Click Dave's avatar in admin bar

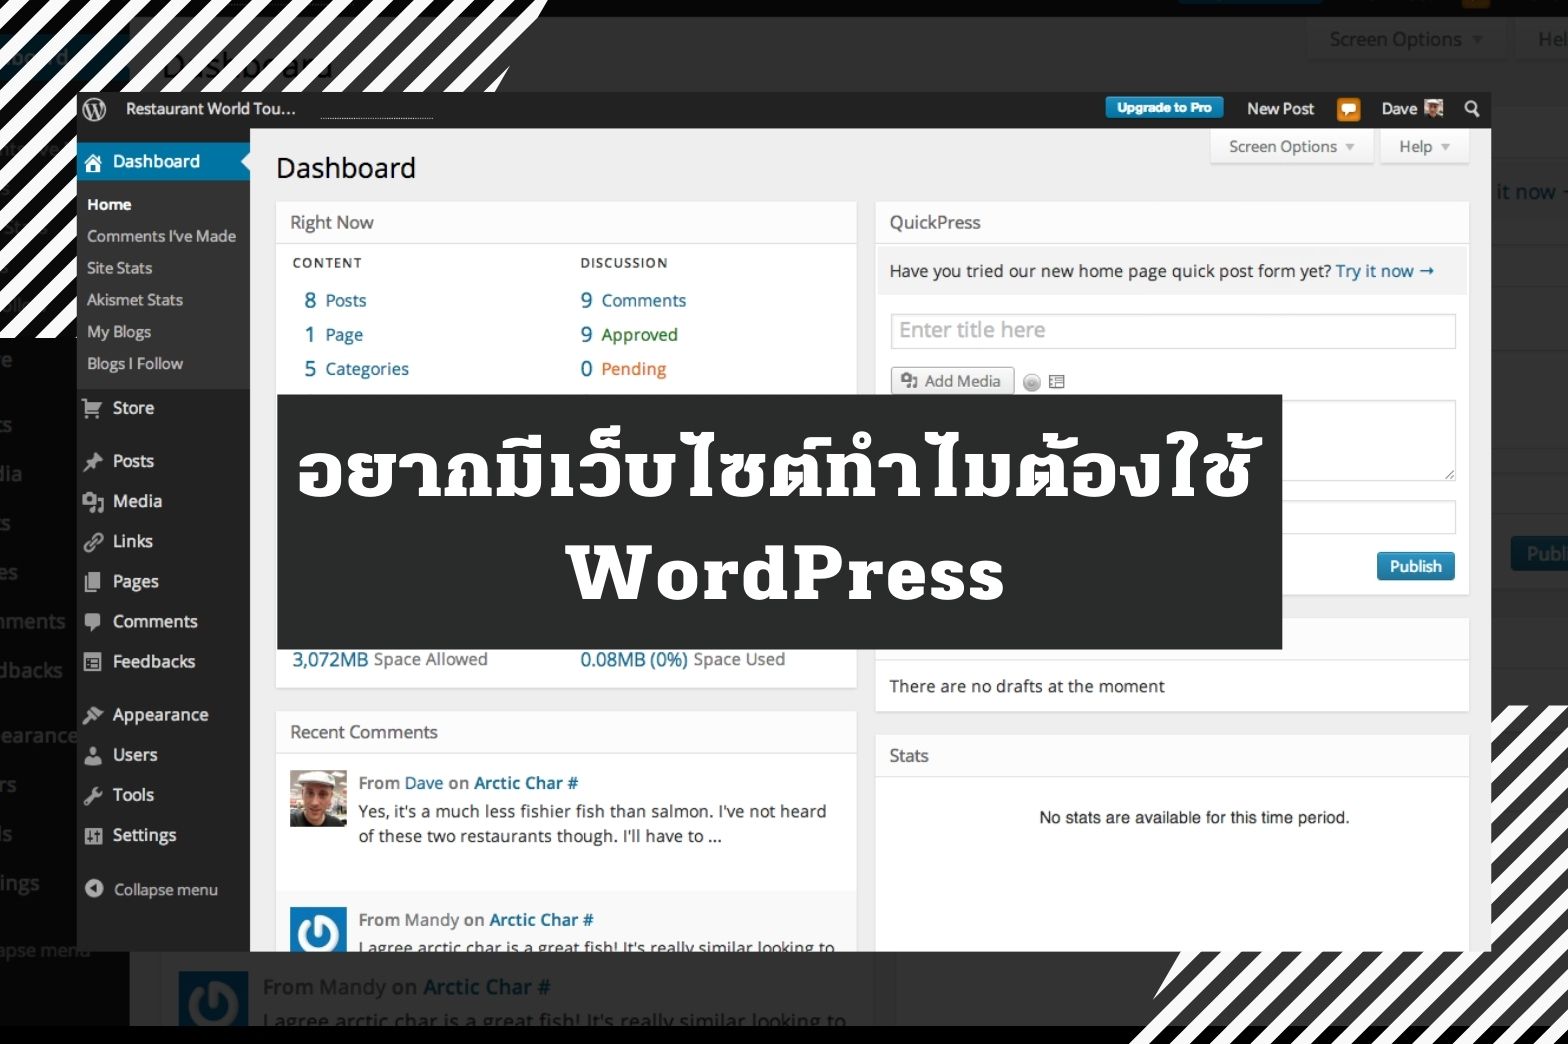(x=1434, y=108)
